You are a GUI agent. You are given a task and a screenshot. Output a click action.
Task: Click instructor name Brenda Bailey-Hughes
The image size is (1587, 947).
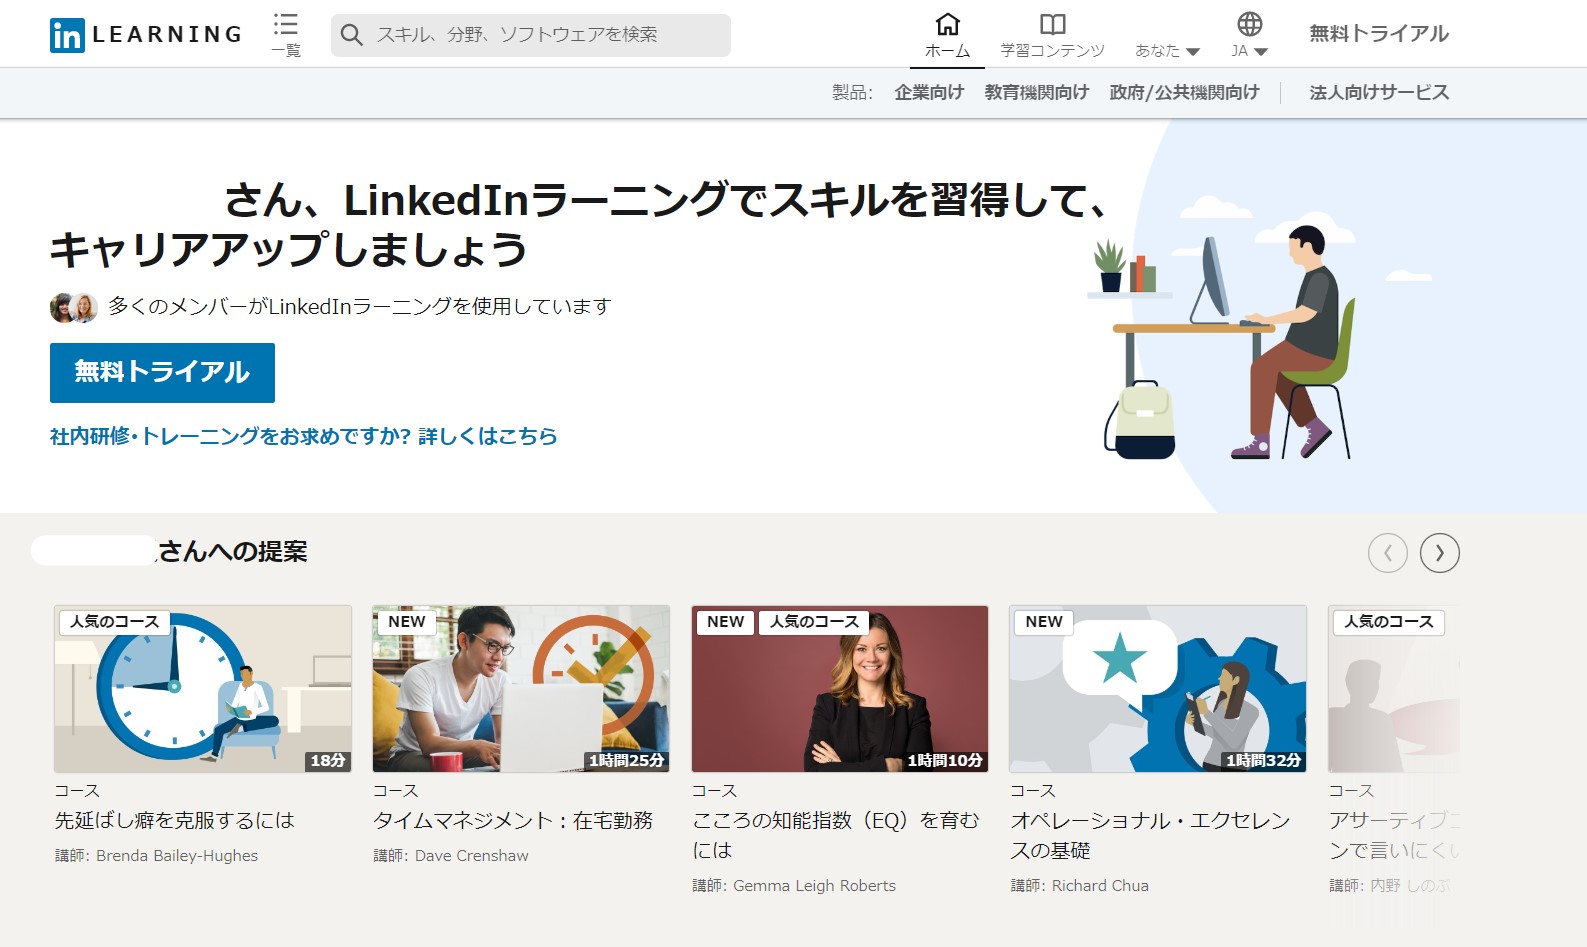[177, 856]
